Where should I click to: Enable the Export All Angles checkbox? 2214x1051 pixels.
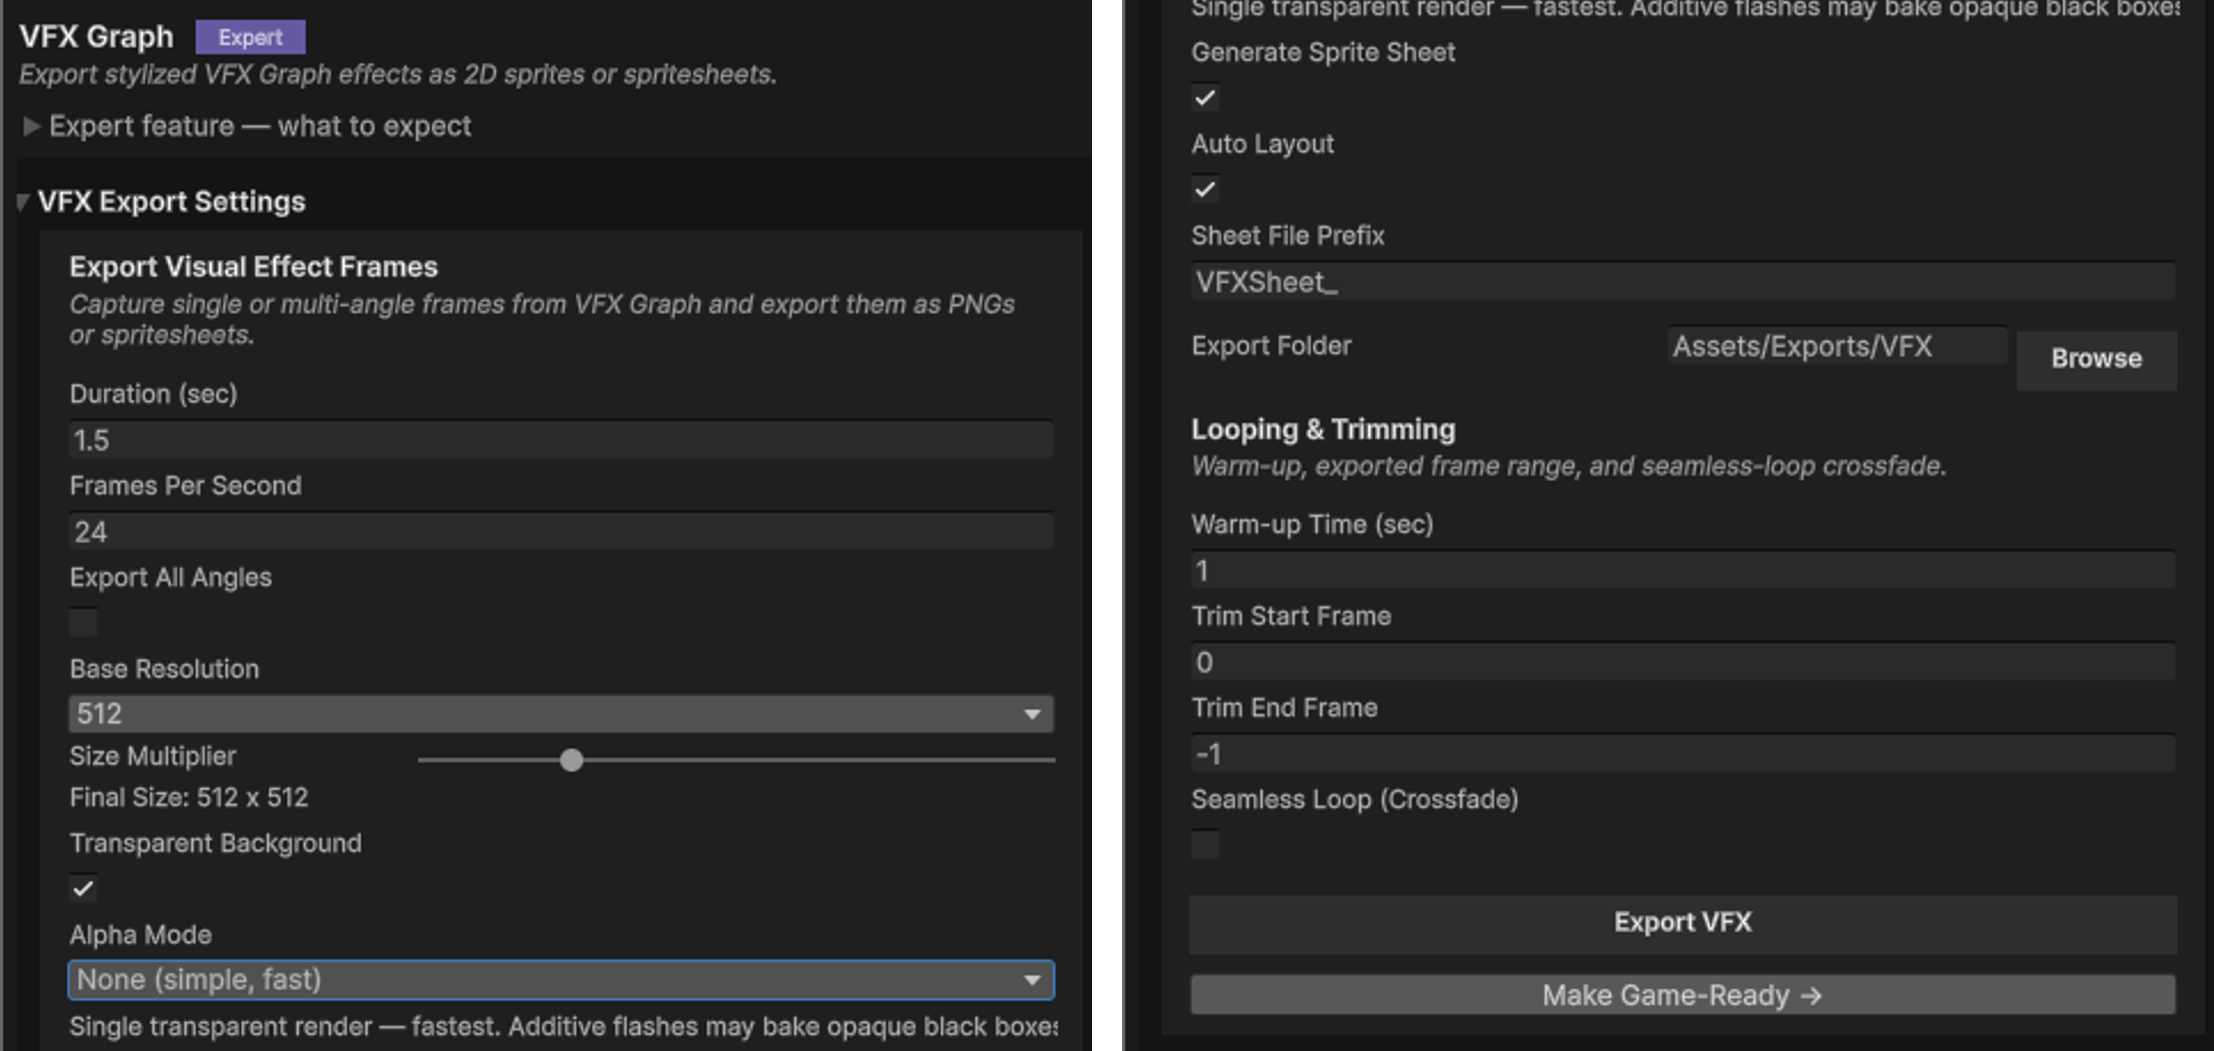coord(84,623)
